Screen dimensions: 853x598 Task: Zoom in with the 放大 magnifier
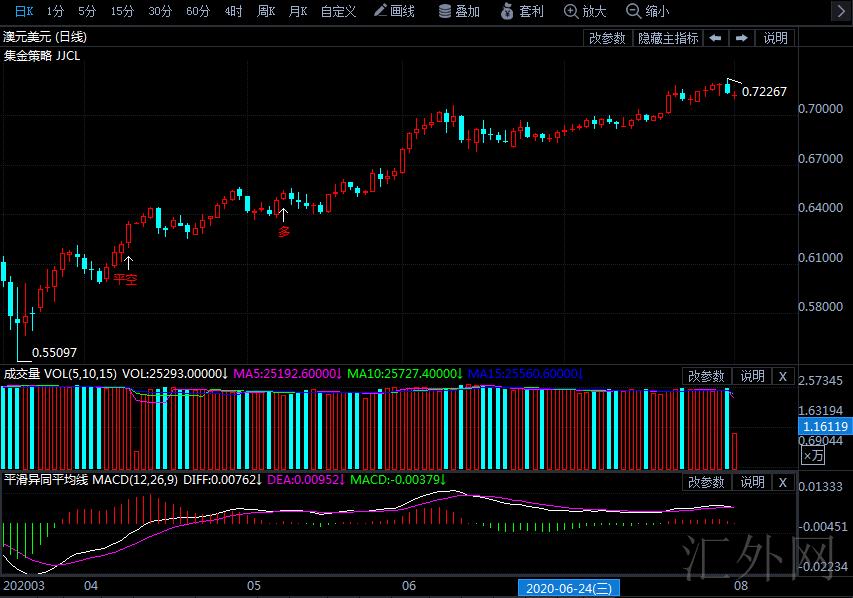point(585,11)
